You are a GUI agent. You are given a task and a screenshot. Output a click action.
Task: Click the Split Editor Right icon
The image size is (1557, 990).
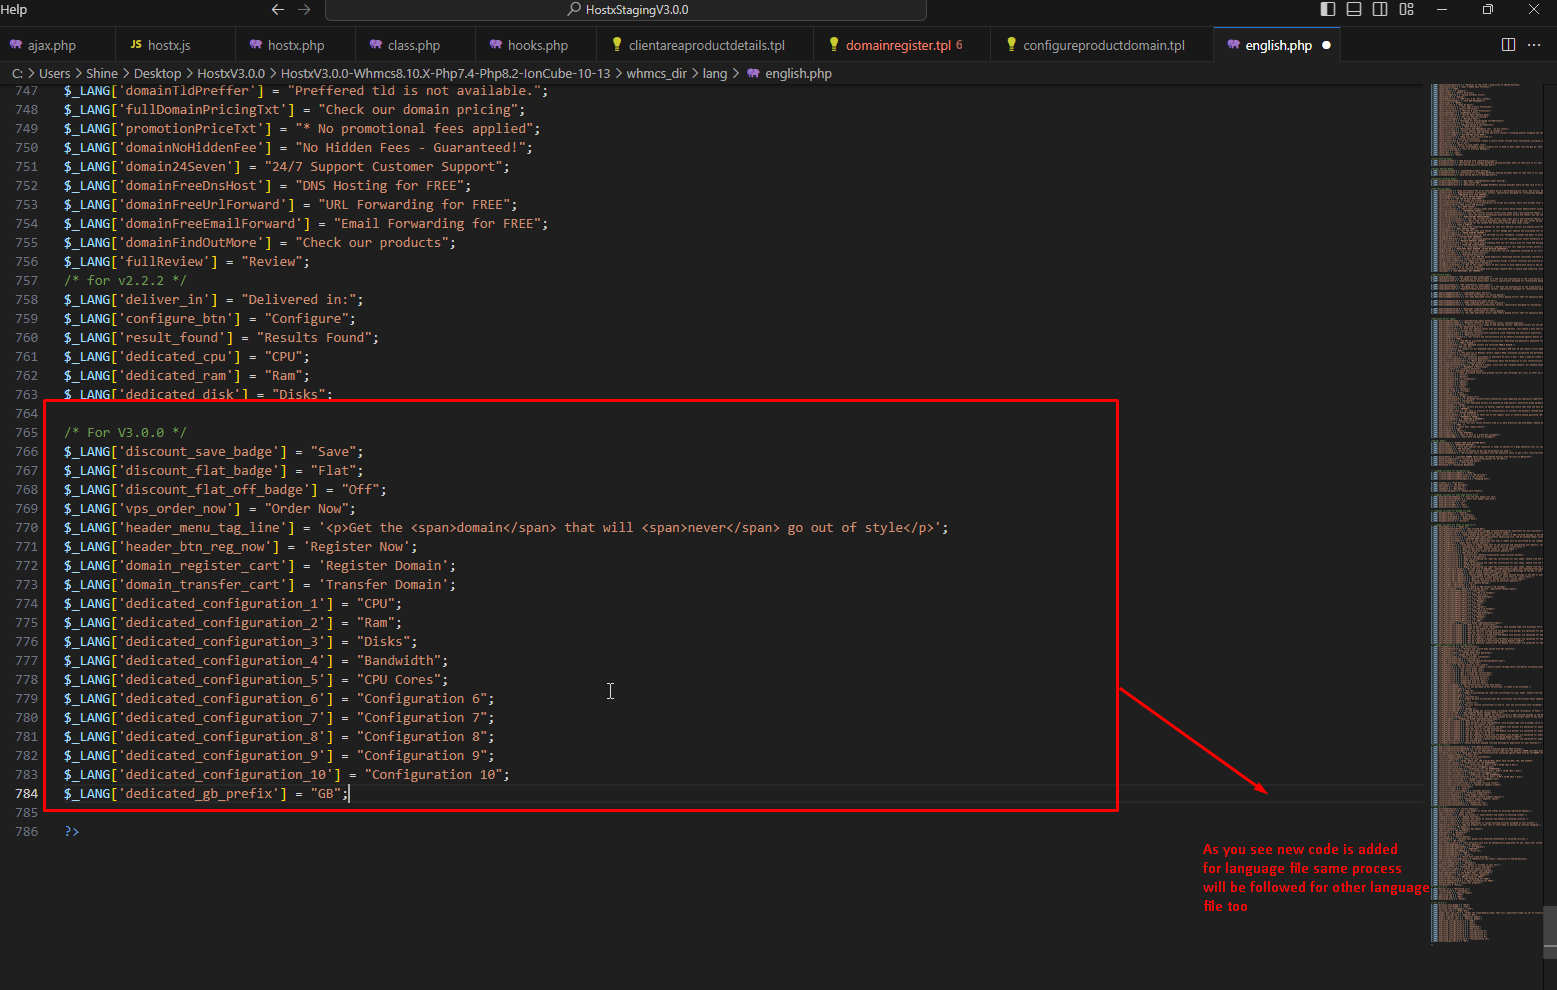(1508, 45)
